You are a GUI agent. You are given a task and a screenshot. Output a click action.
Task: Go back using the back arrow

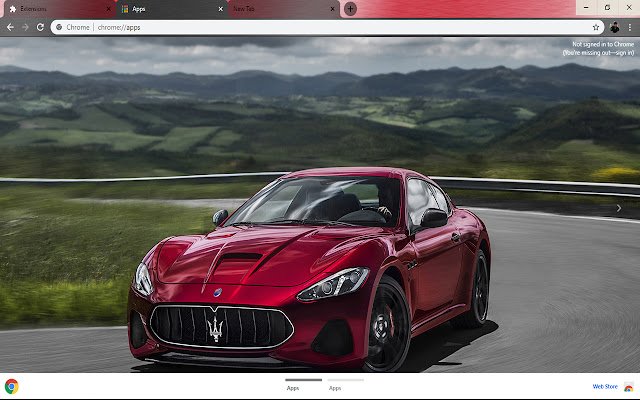tap(10, 27)
